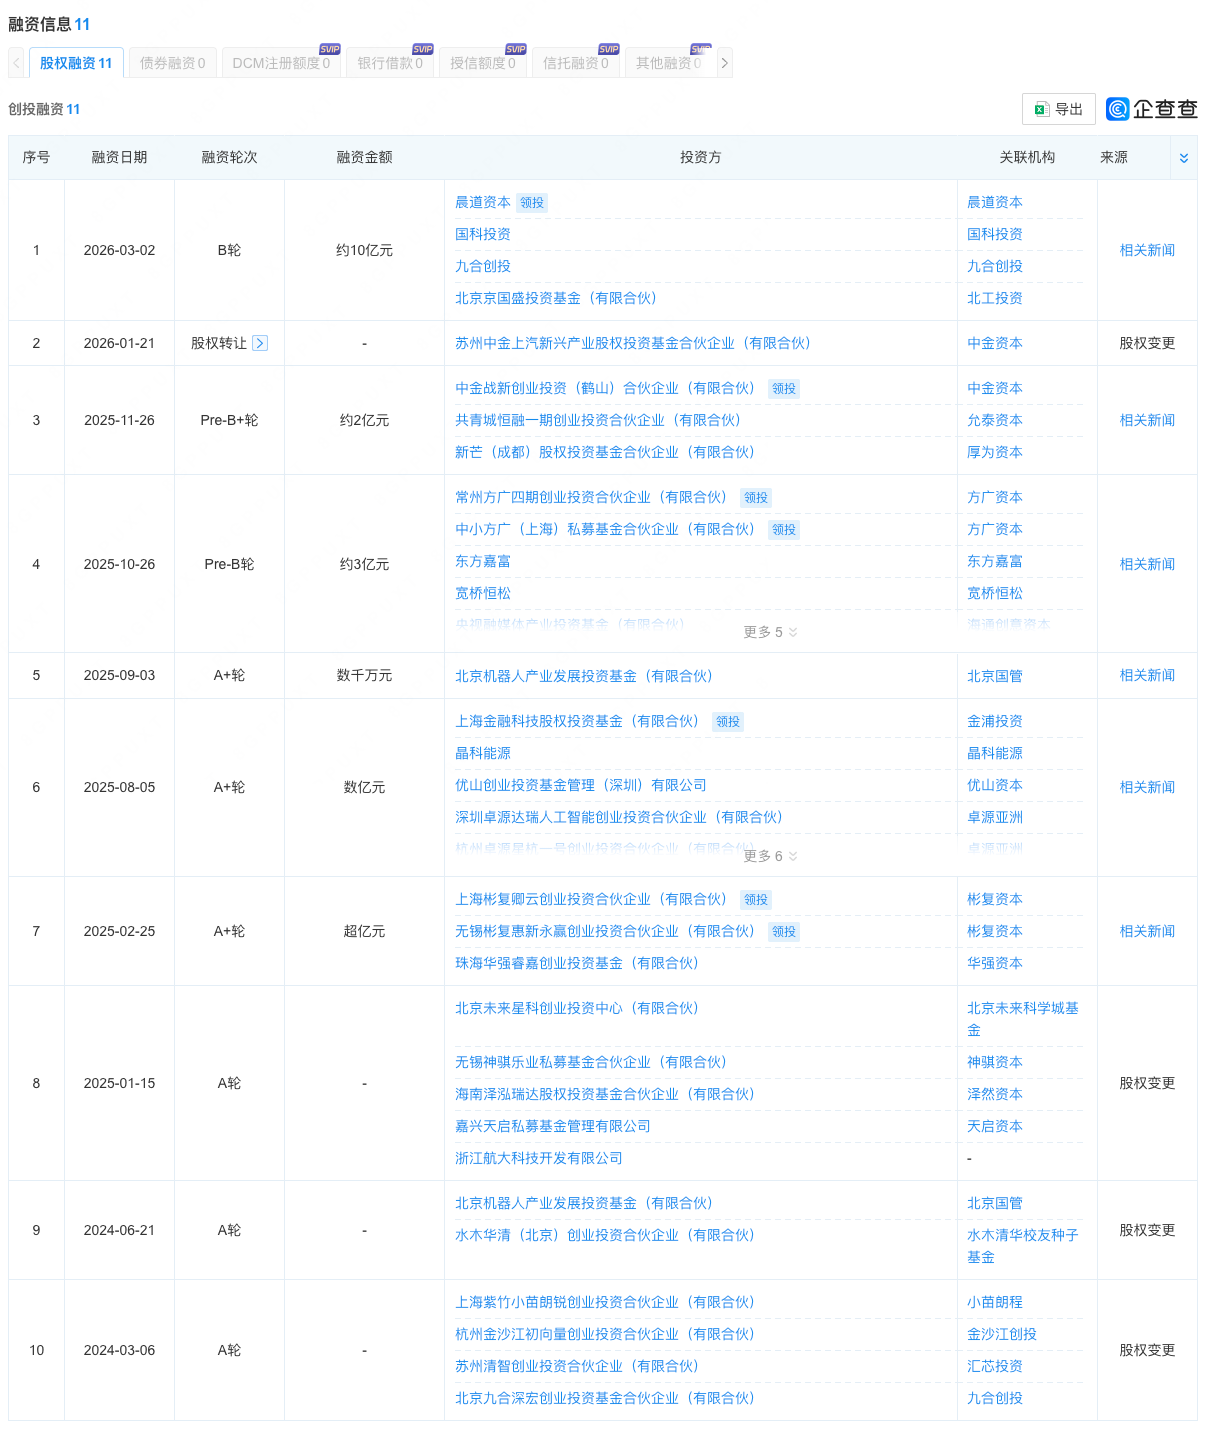Open investor 水木华清（北京）创业投资合伙企业
1208x1432 pixels.
coord(605,1235)
